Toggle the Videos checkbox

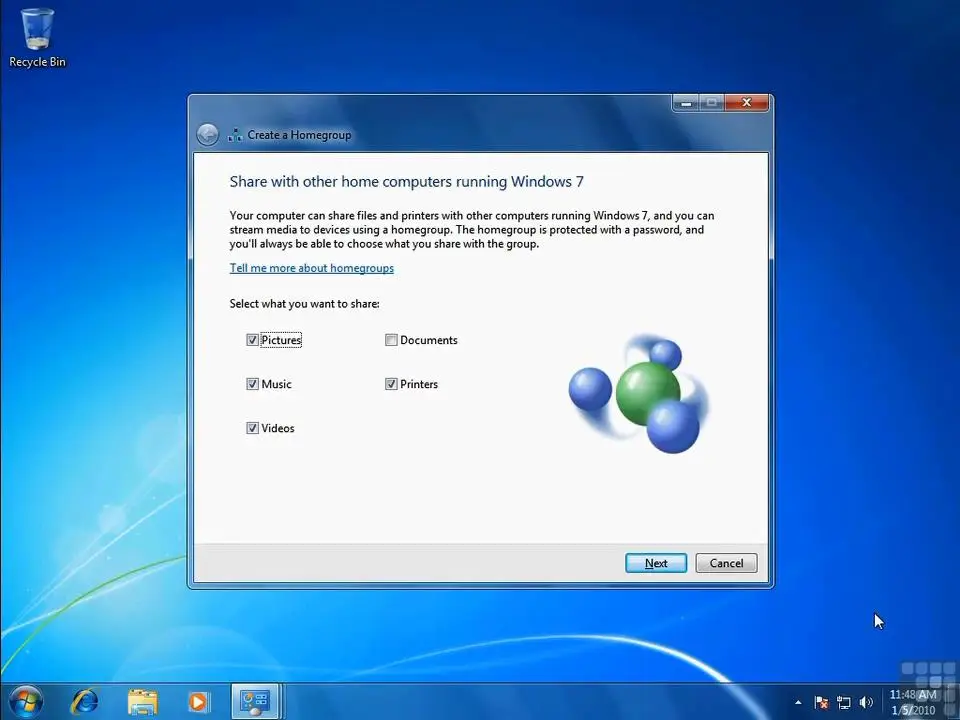click(x=252, y=428)
